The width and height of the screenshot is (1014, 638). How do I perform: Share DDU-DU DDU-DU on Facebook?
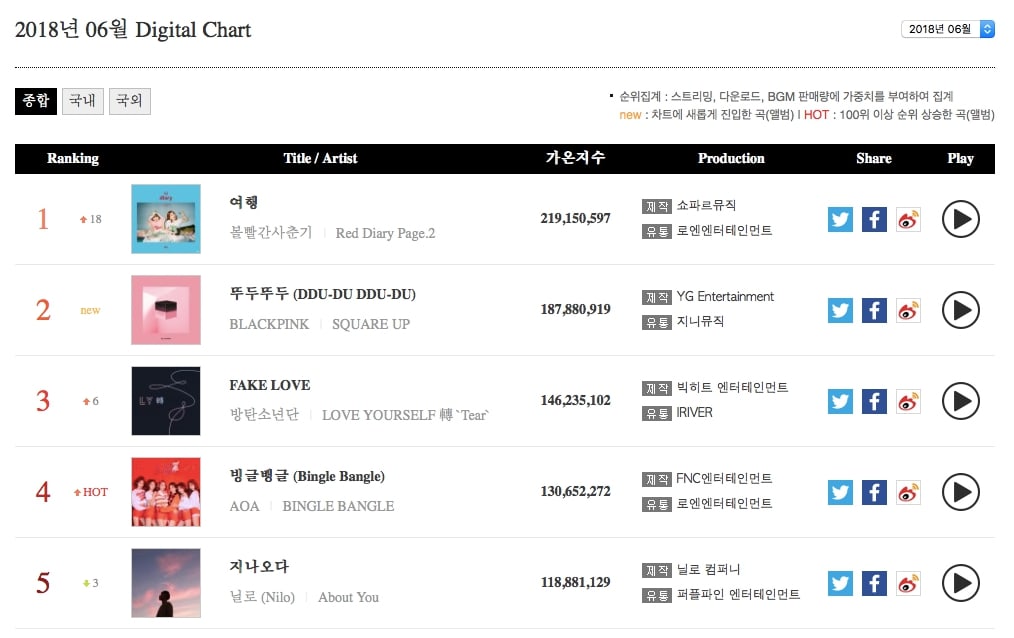click(874, 310)
